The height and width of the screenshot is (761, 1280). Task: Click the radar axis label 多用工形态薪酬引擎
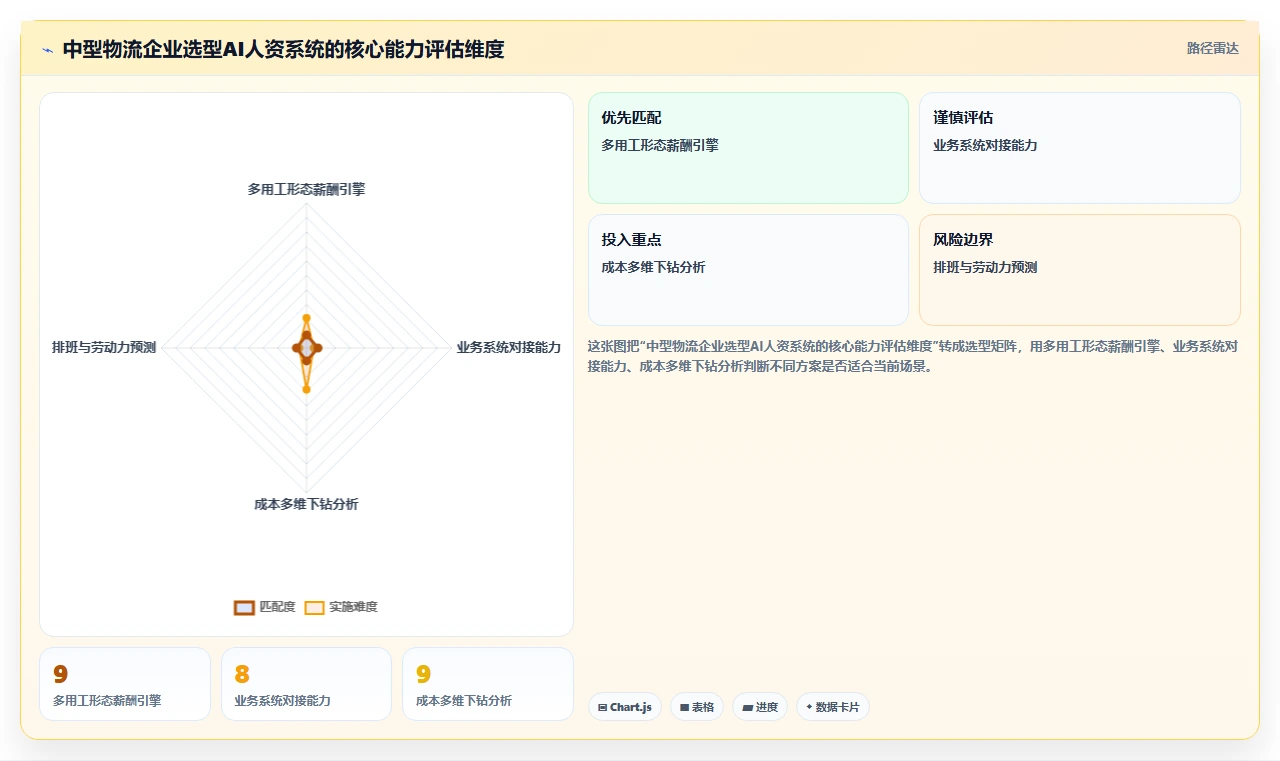tap(306, 189)
